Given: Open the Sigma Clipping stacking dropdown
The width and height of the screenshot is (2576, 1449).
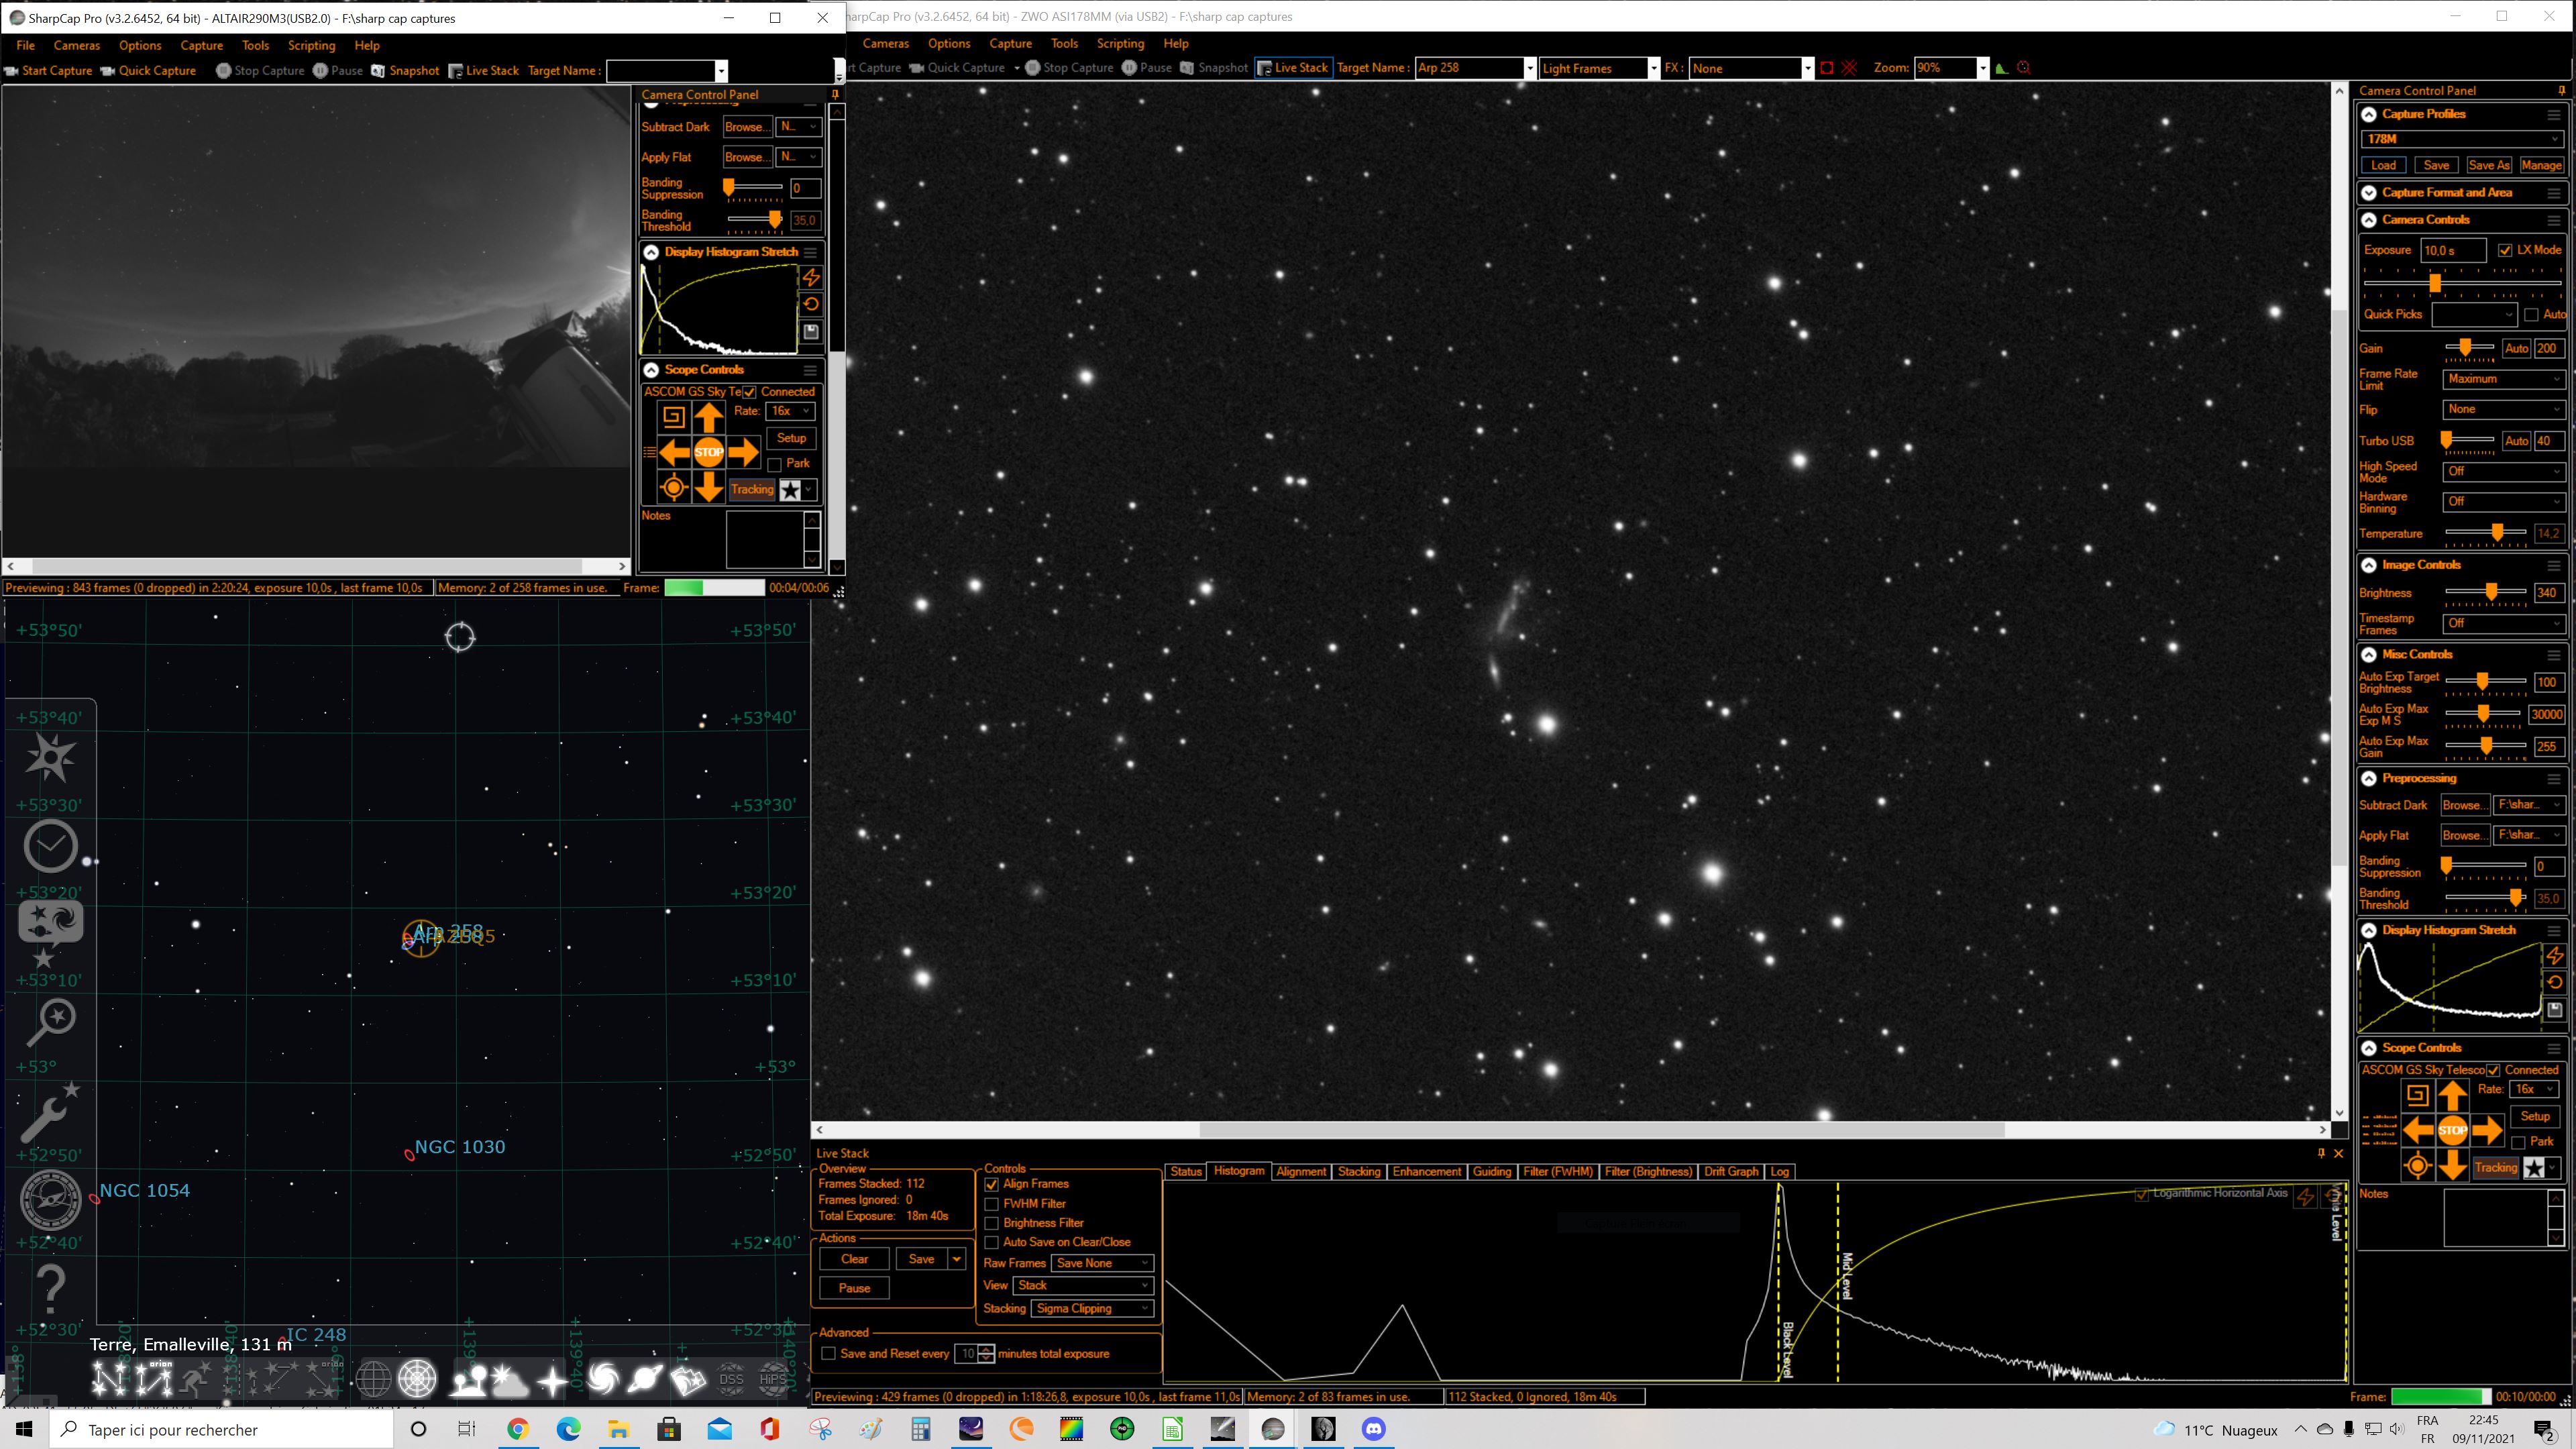Looking at the screenshot, I should point(1092,1308).
